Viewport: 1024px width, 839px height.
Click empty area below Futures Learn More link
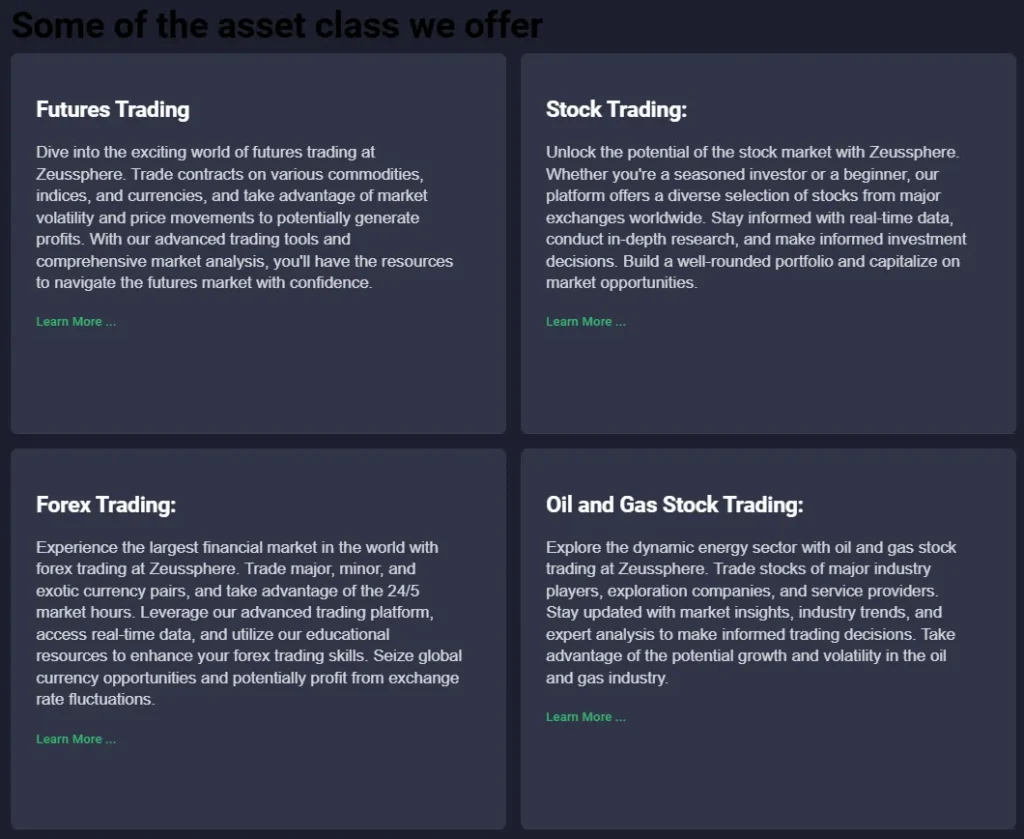pyautogui.click(x=258, y=385)
